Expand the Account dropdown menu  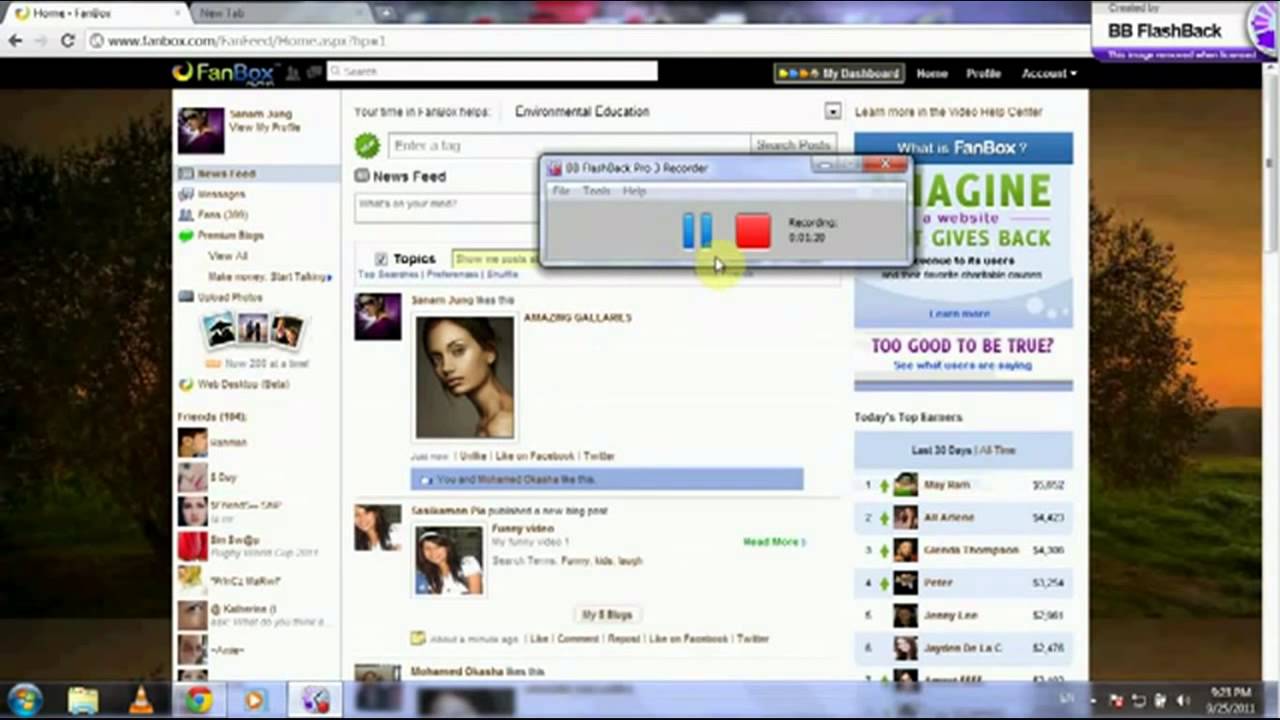pos(1049,73)
